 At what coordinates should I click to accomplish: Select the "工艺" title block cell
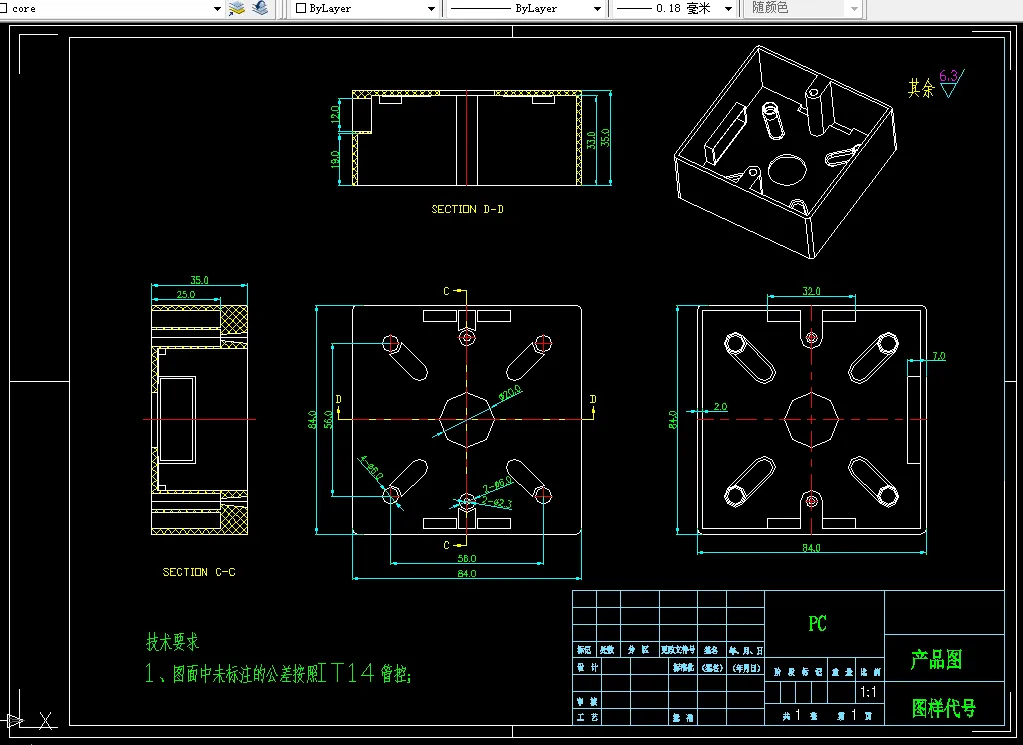click(586, 717)
